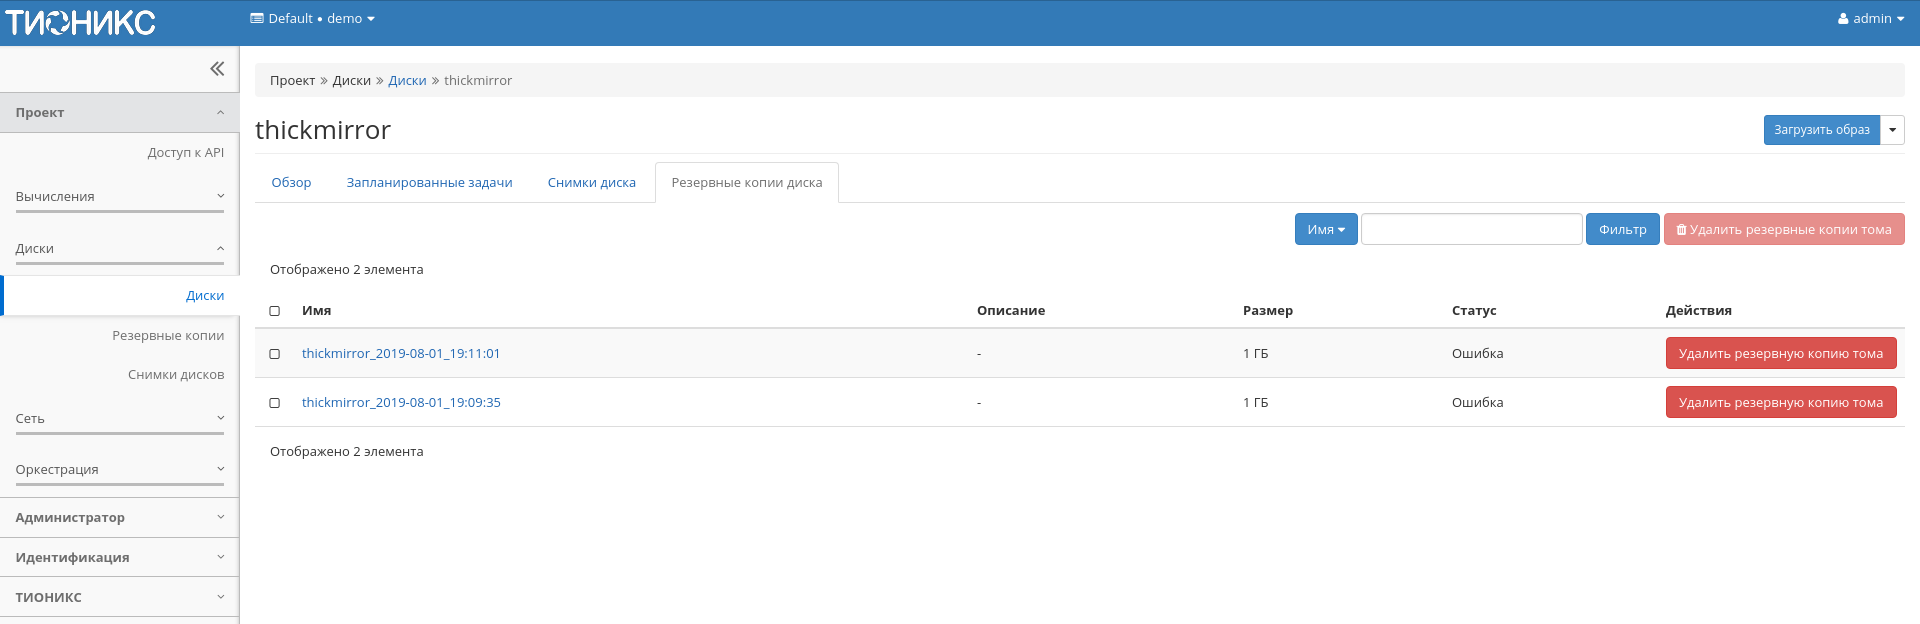Expand the Администратор sidebar panel
The width and height of the screenshot is (1920, 624).
click(120, 518)
